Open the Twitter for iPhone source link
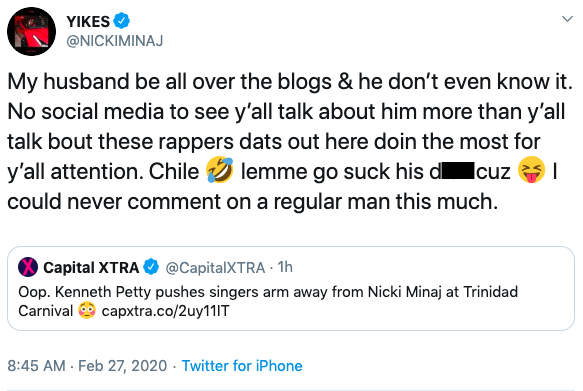 pyautogui.click(x=242, y=366)
